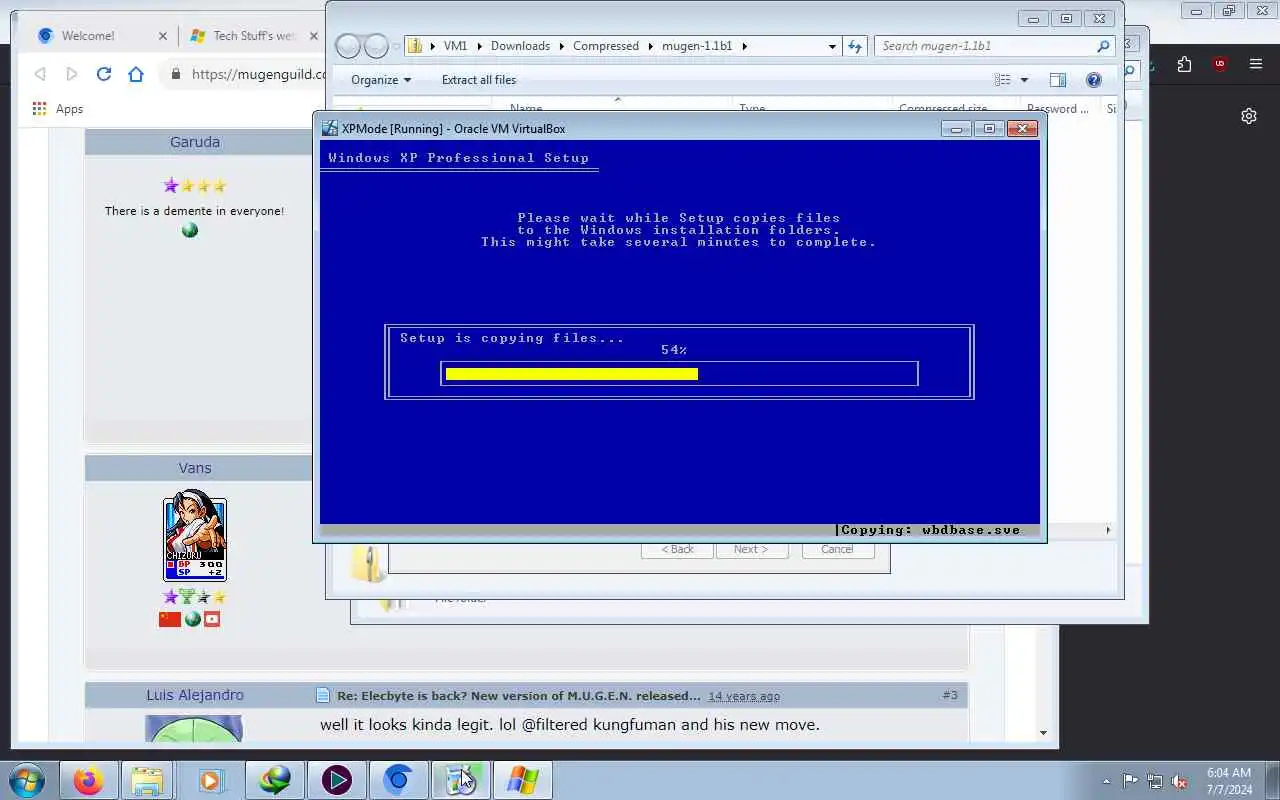Select Downloads in the explorer breadcrumb
This screenshot has height=800, width=1280.
pyautogui.click(x=520, y=46)
